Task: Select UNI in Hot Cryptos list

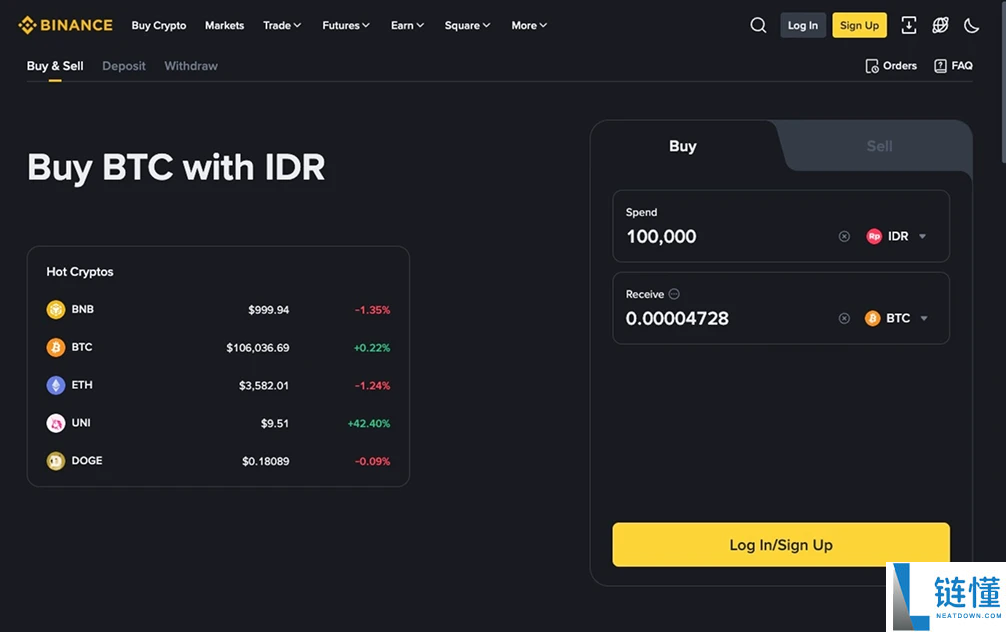Action: (81, 423)
